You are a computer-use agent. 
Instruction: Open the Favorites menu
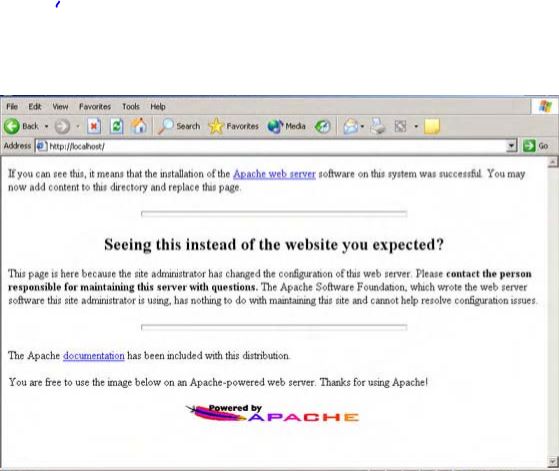tap(95, 107)
